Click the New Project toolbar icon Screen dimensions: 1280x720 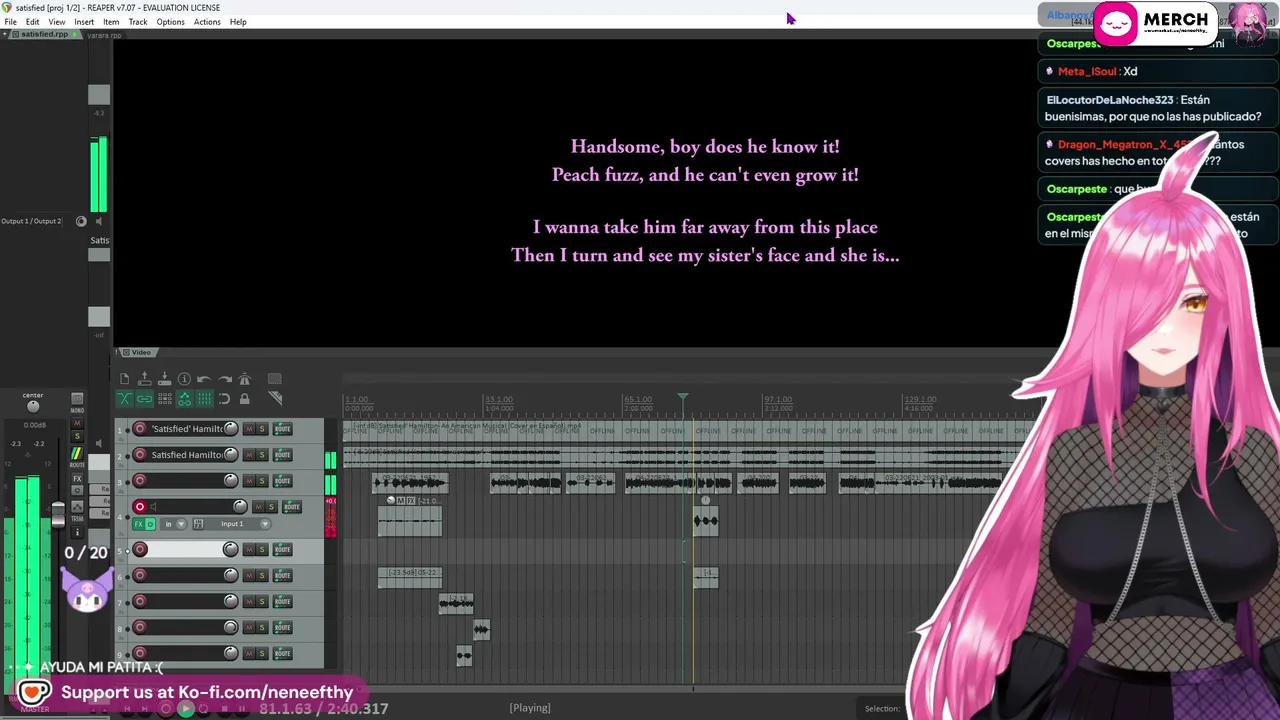[124, 379]
